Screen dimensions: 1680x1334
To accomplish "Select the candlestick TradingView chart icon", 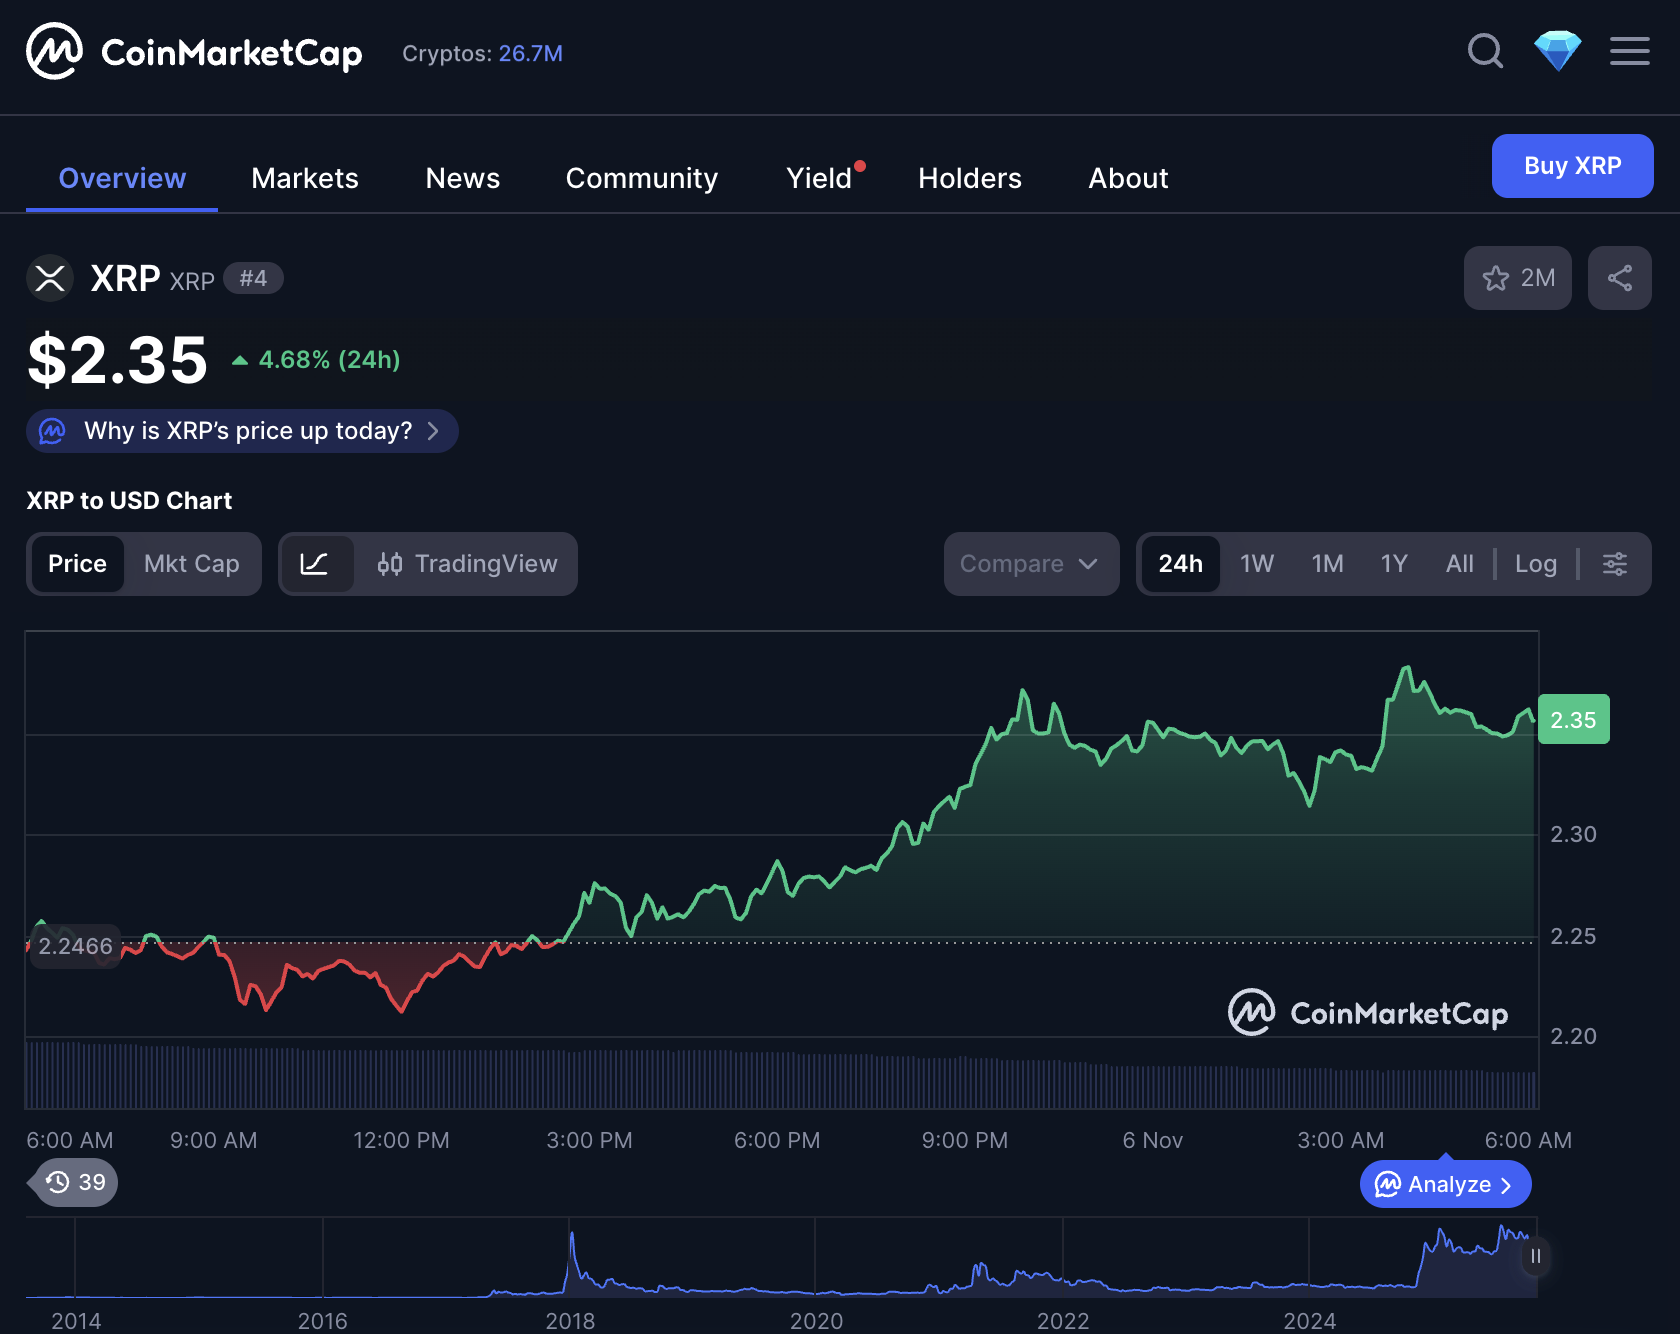I will 389,564.
